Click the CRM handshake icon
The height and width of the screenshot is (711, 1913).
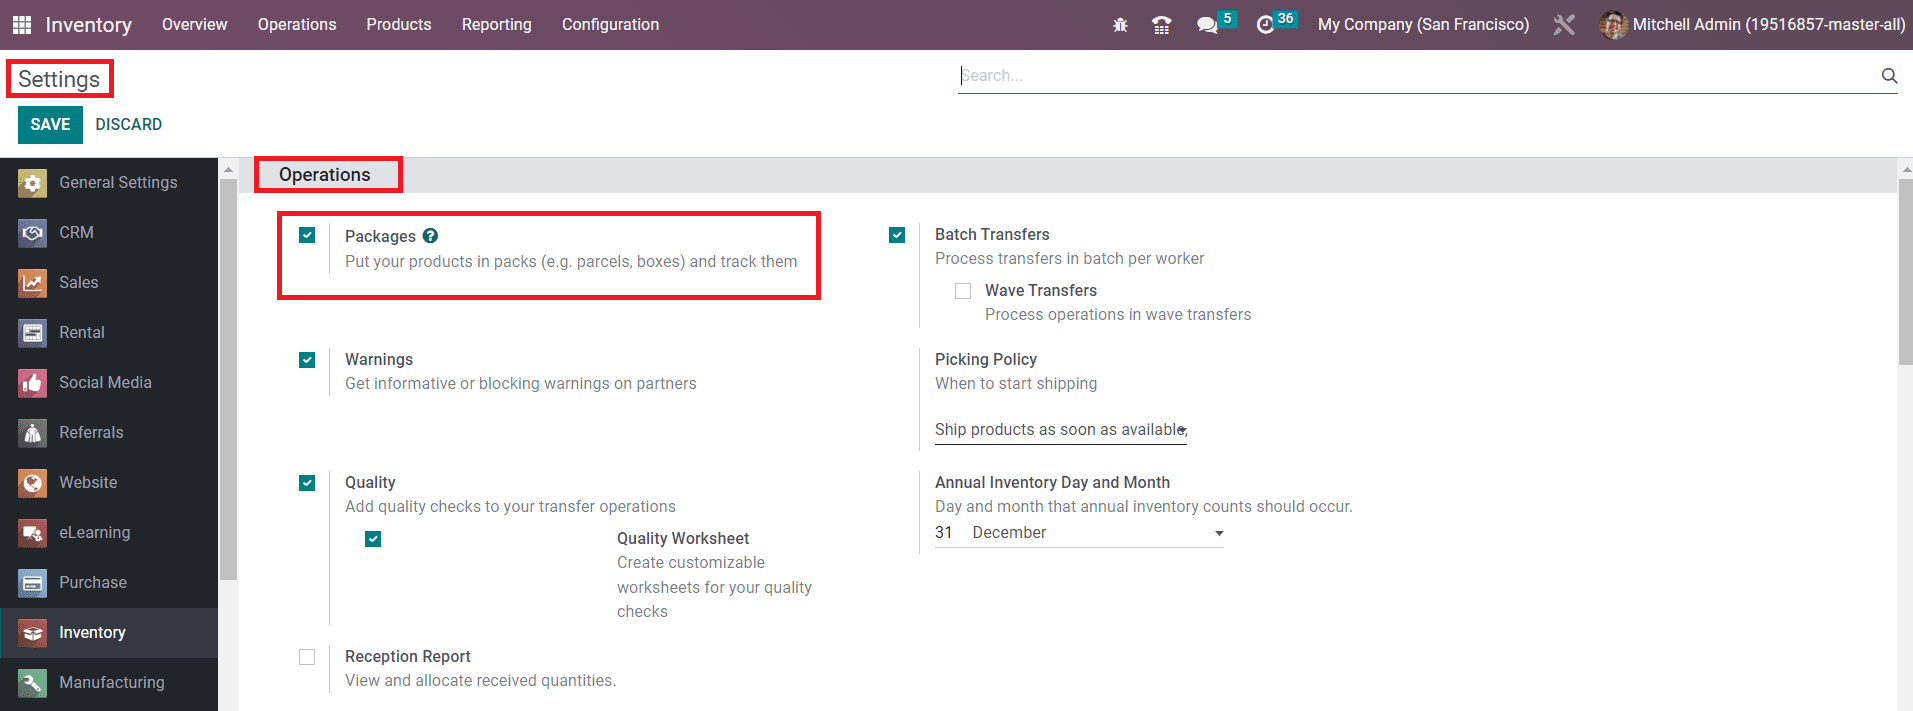pyautogui.click(x=32, y=233)
